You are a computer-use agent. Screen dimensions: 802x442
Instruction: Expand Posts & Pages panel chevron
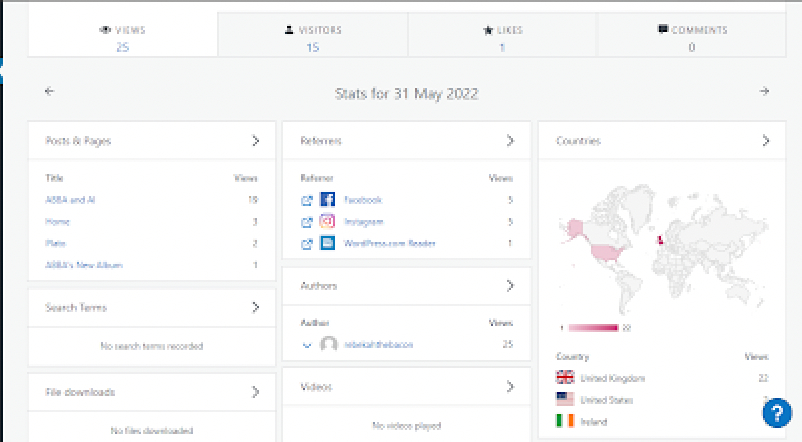[x=255, y=141]
